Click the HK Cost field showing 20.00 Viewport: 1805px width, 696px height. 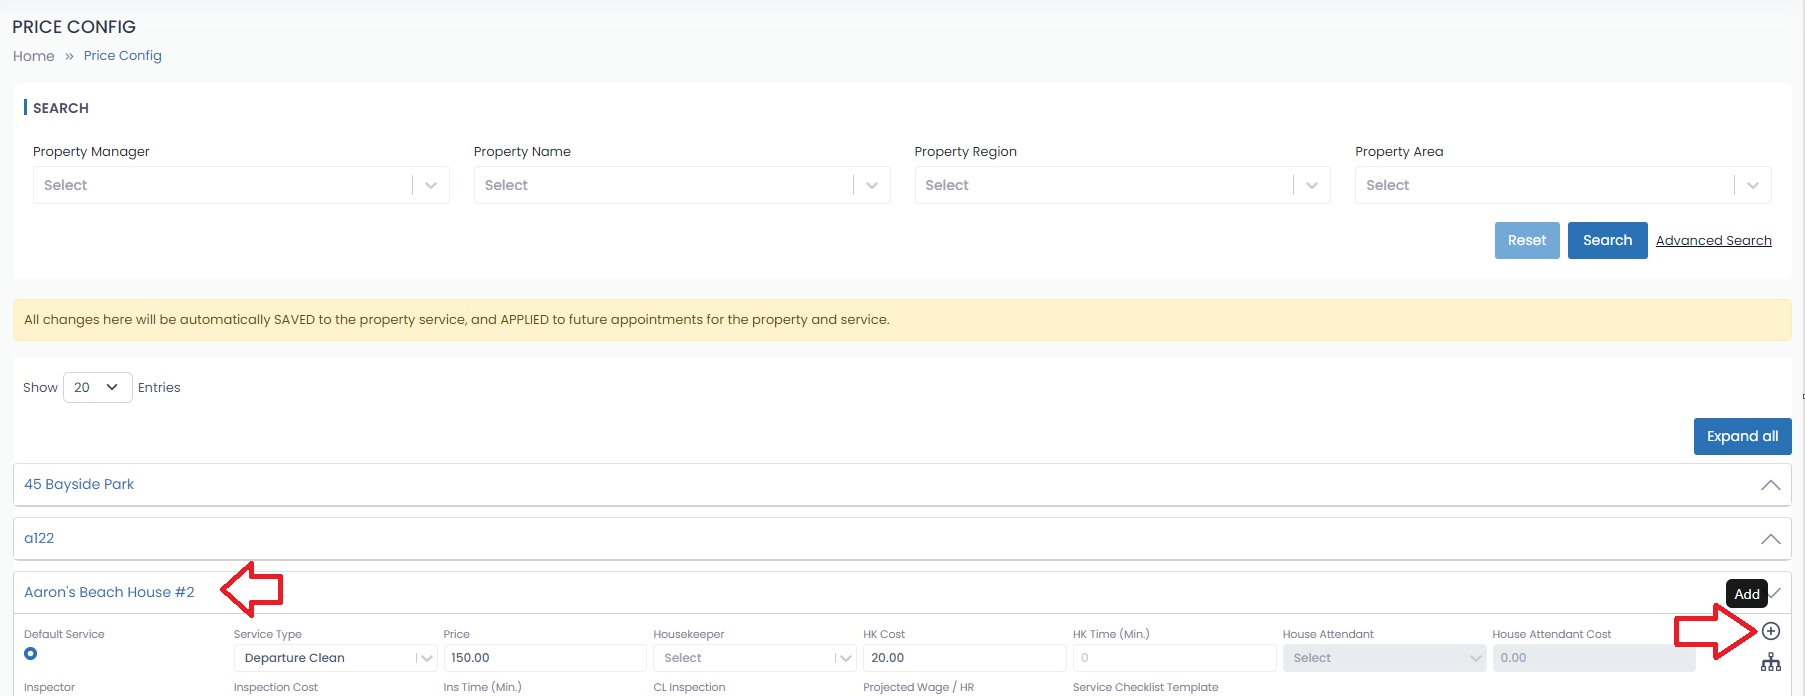(x=964, y=658)
